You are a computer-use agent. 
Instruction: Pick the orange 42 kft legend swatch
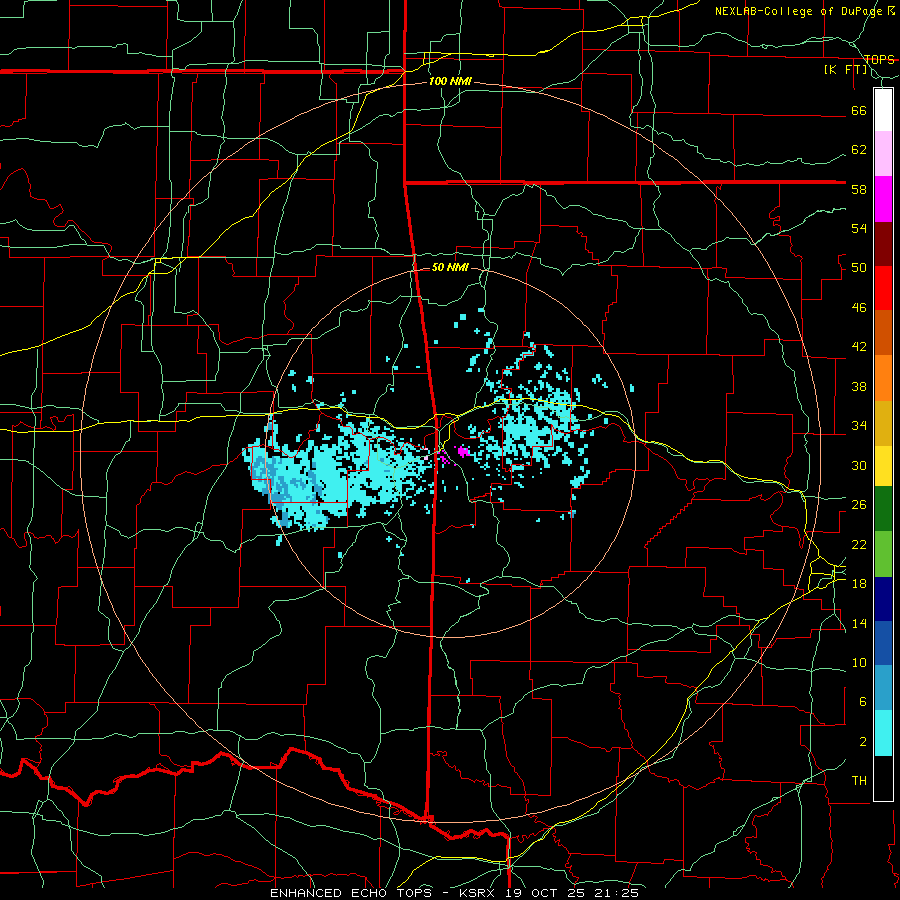point(883,377)
